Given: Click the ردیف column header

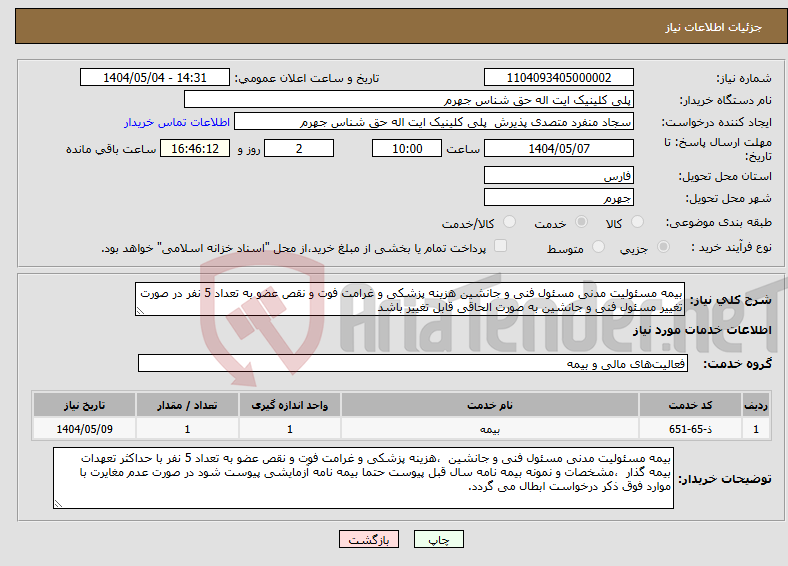Looking at the screenshot, I should click(x=756, y=405).
